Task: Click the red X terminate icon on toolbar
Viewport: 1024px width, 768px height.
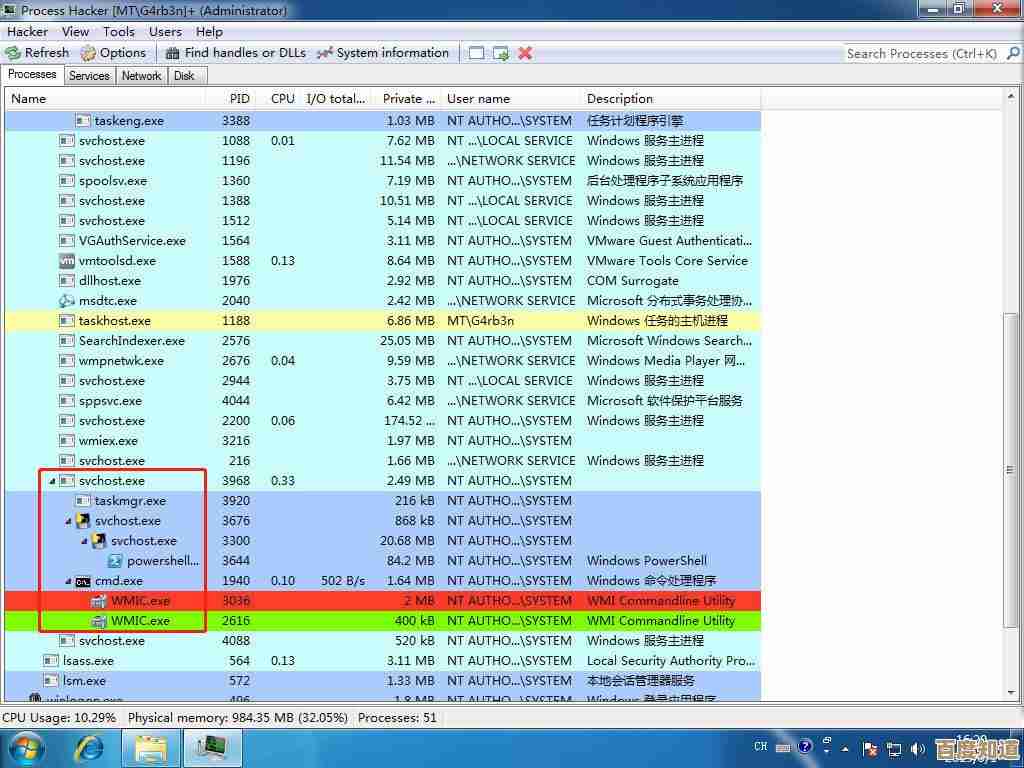Action: click(524, 53)
